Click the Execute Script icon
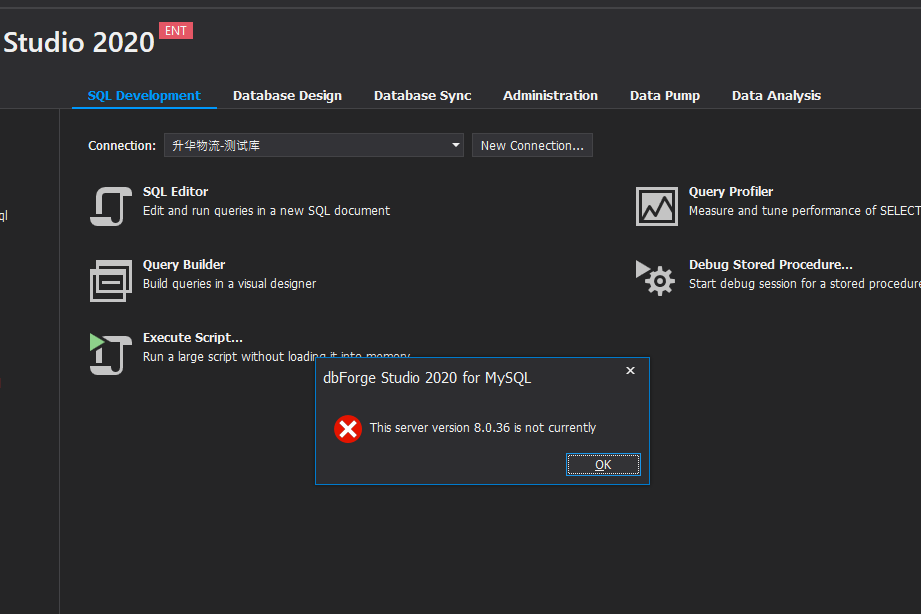 (110, 354)
